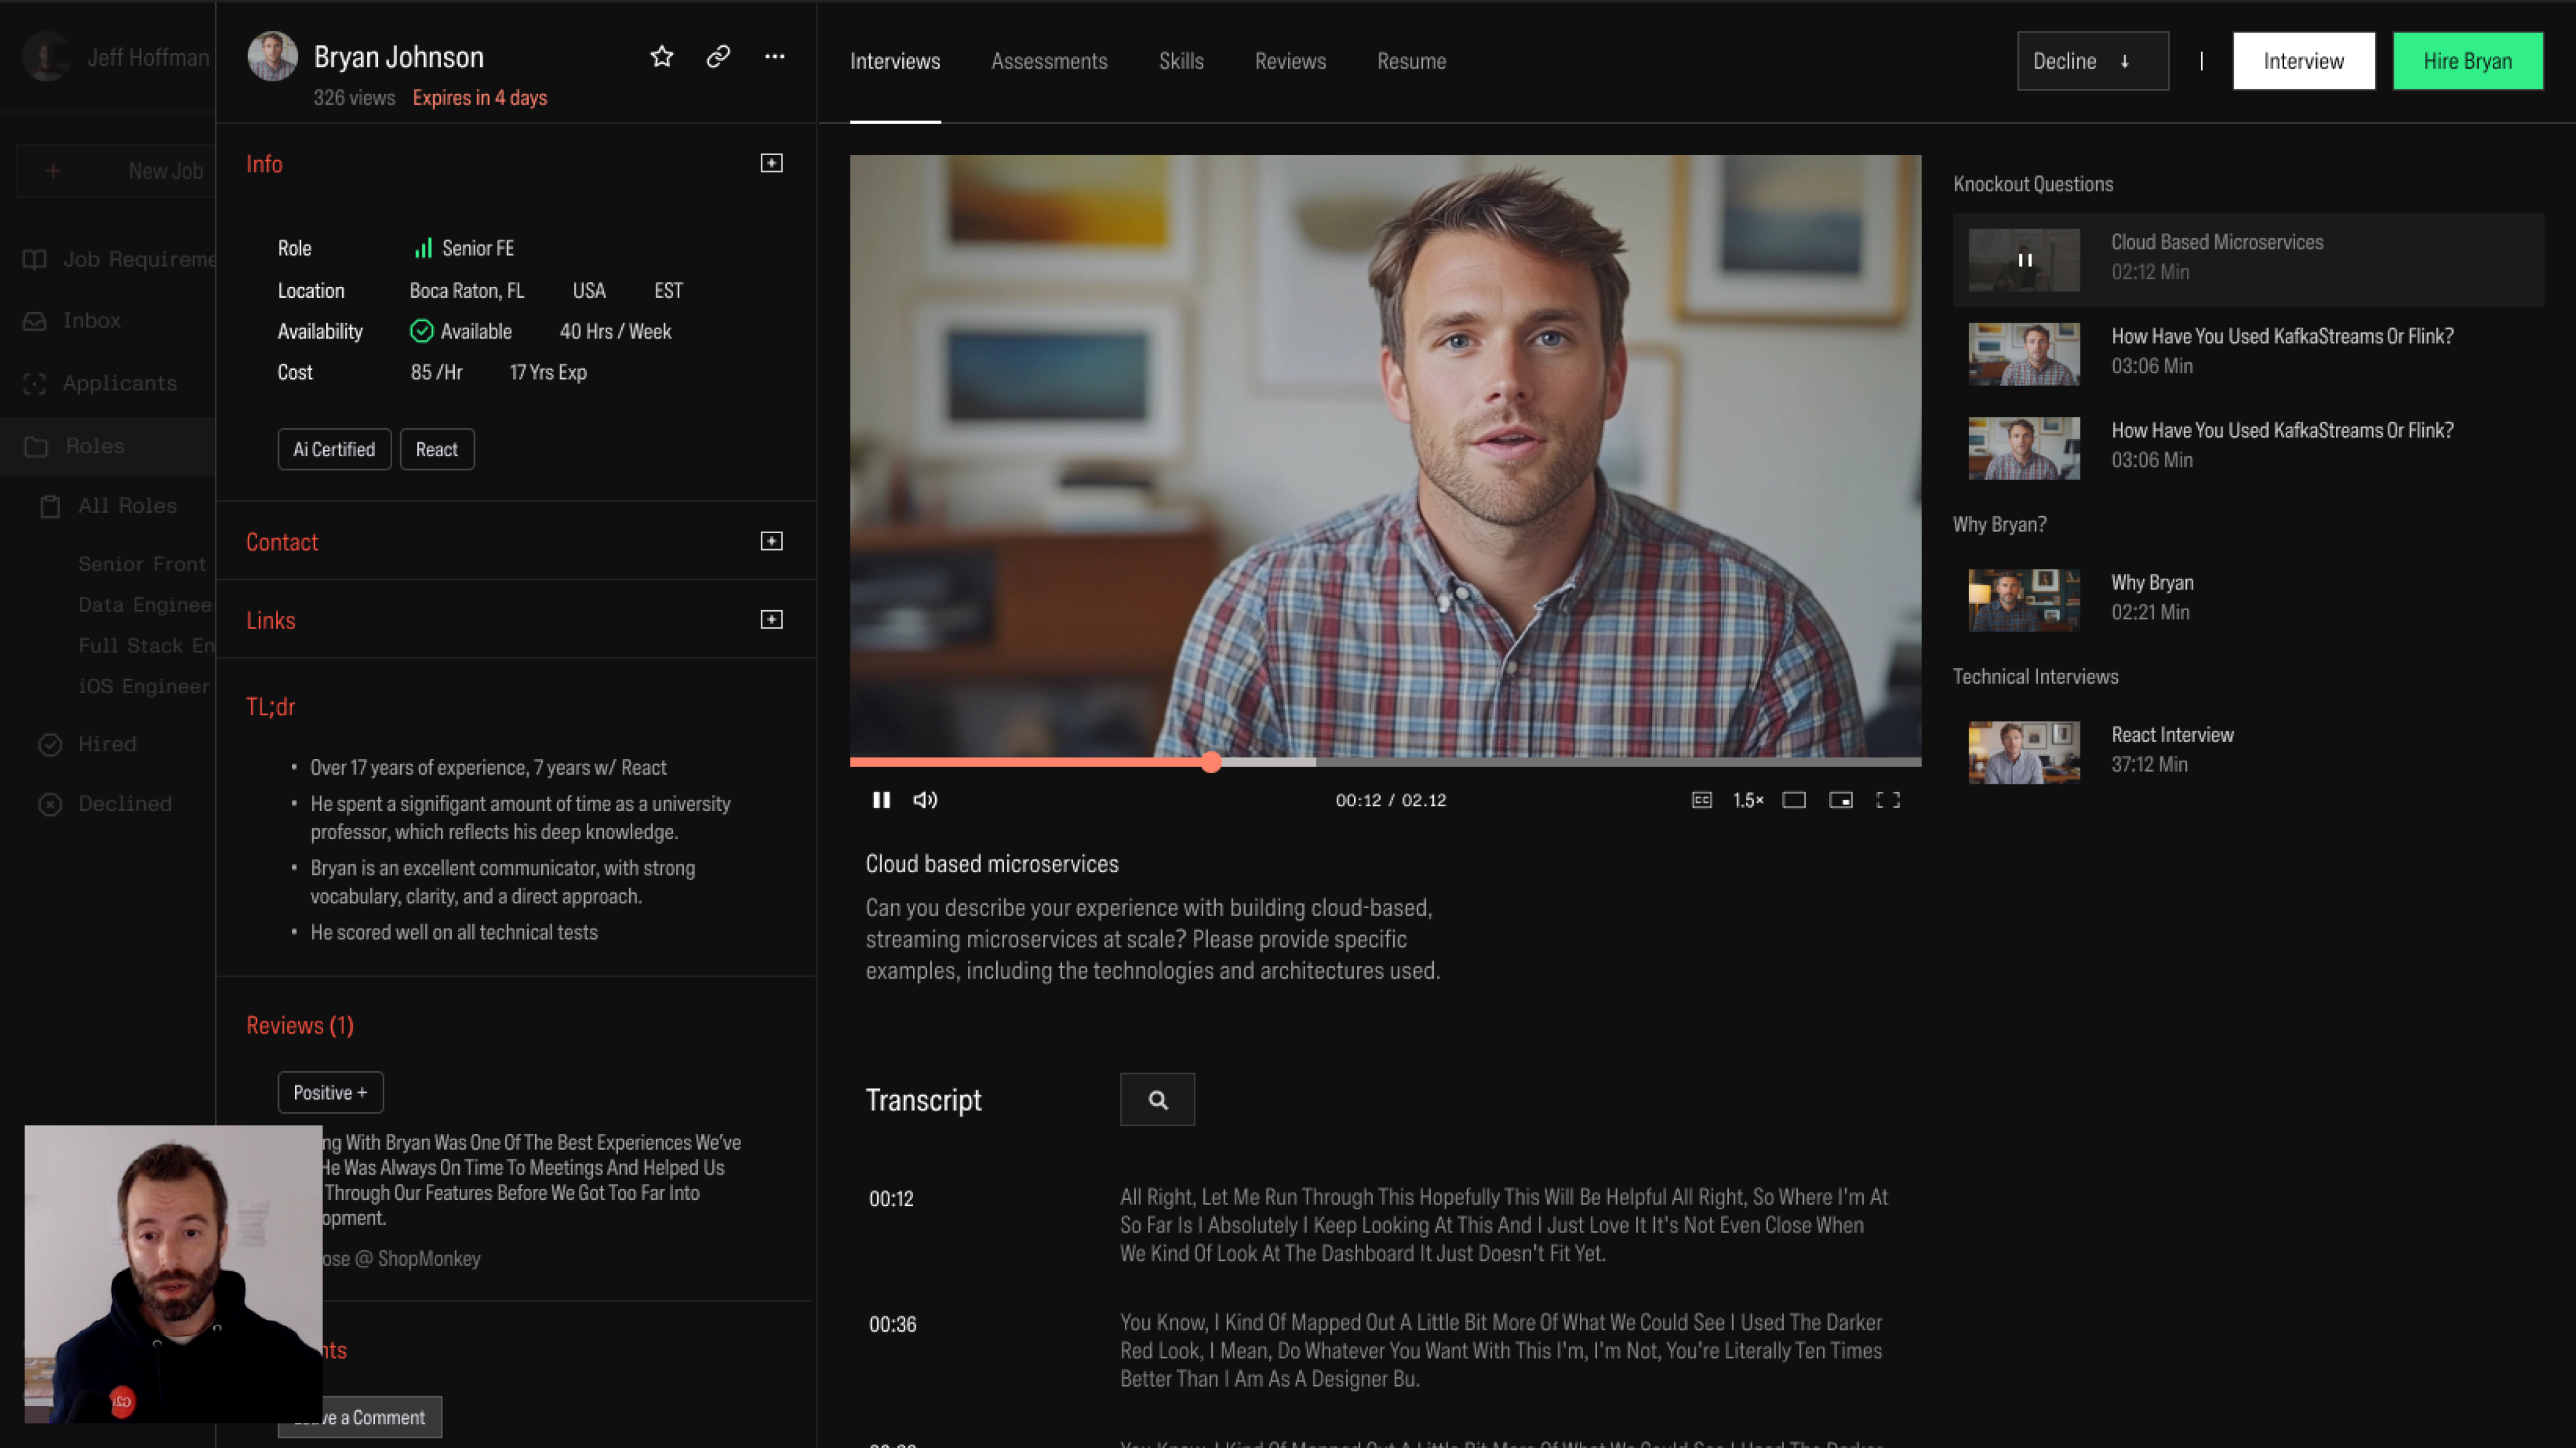Open the Decline dropdown
The image size is (2576, 1448).
2092,61
